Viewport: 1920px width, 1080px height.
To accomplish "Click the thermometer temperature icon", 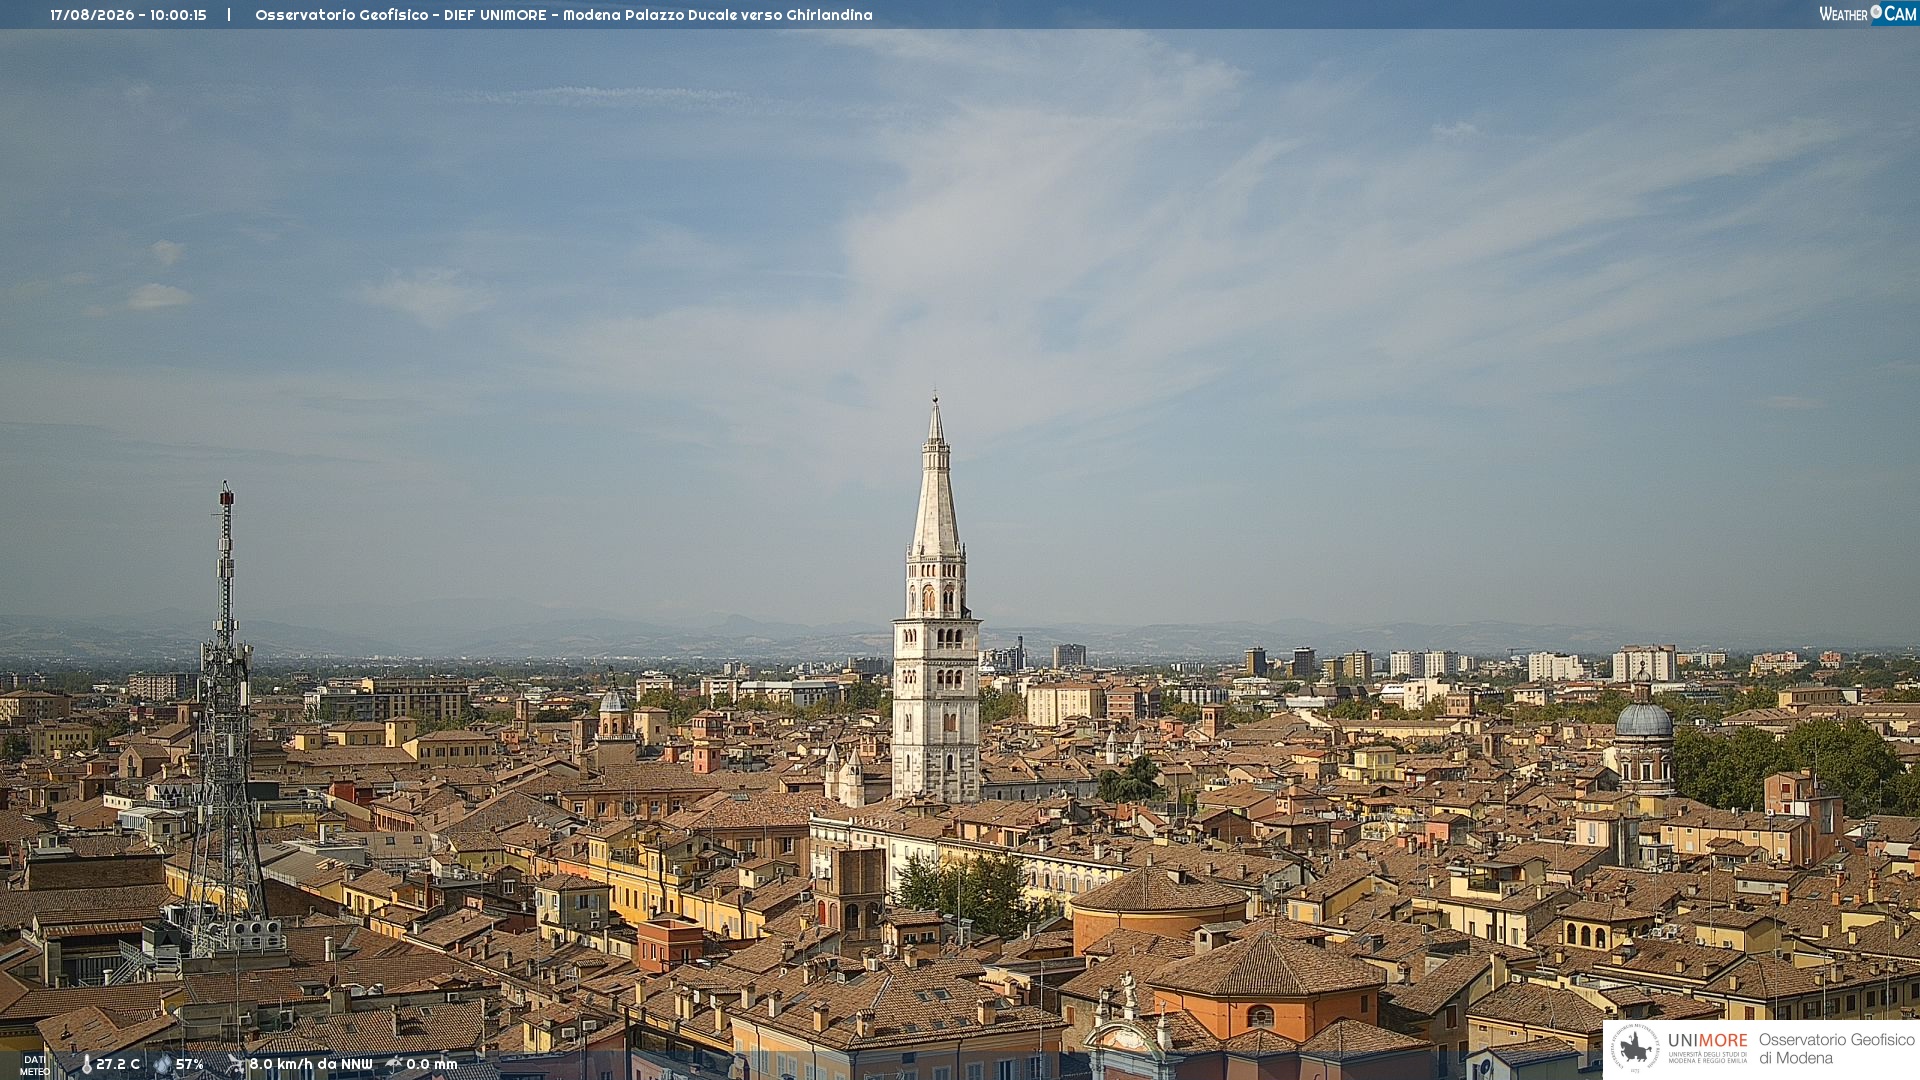I will tap(87, 1064).
